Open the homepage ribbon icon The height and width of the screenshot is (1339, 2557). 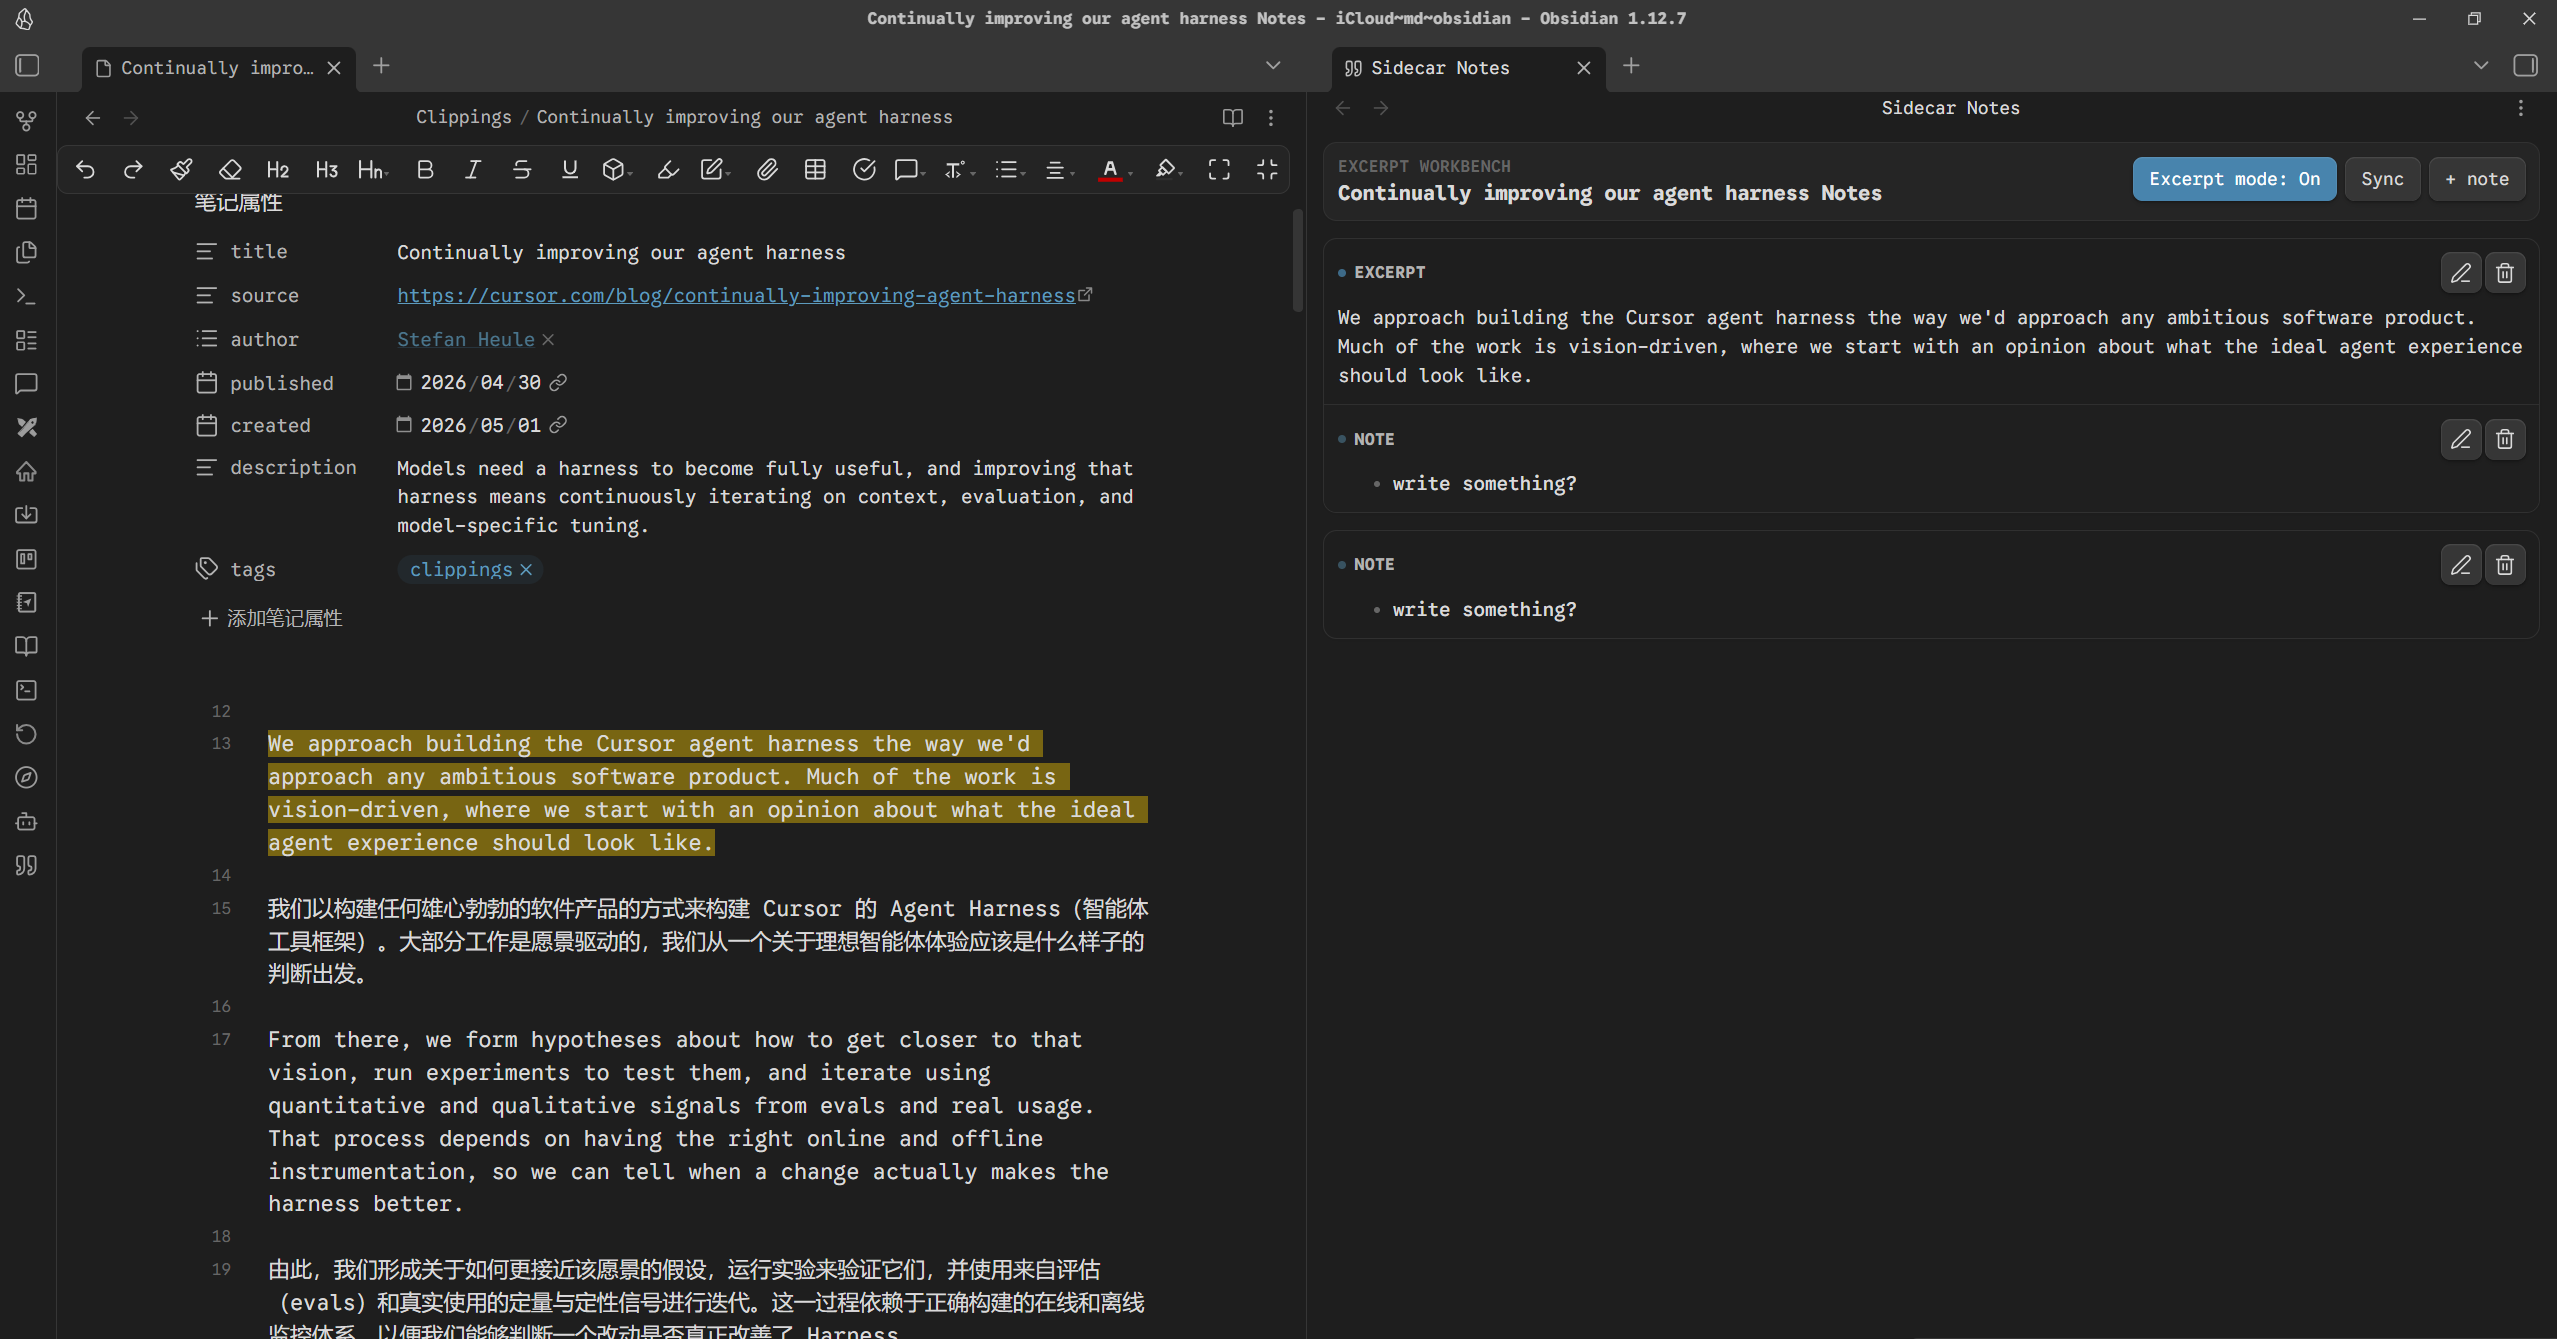pos(27,471)
